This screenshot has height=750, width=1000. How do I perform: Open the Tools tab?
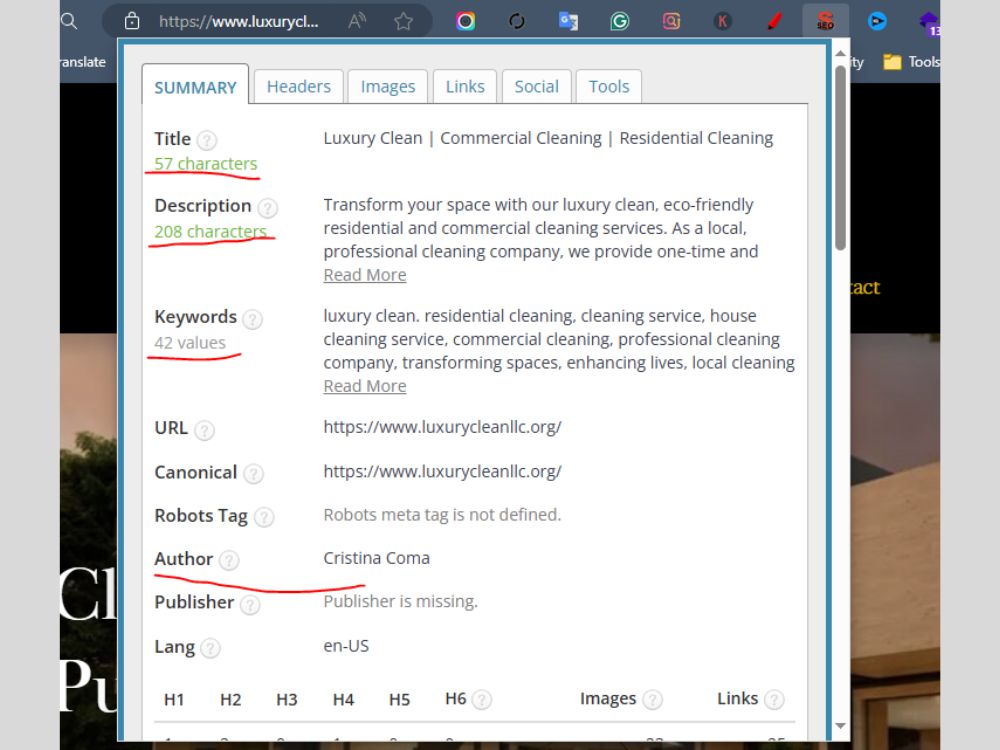click(x=608, y=86)
